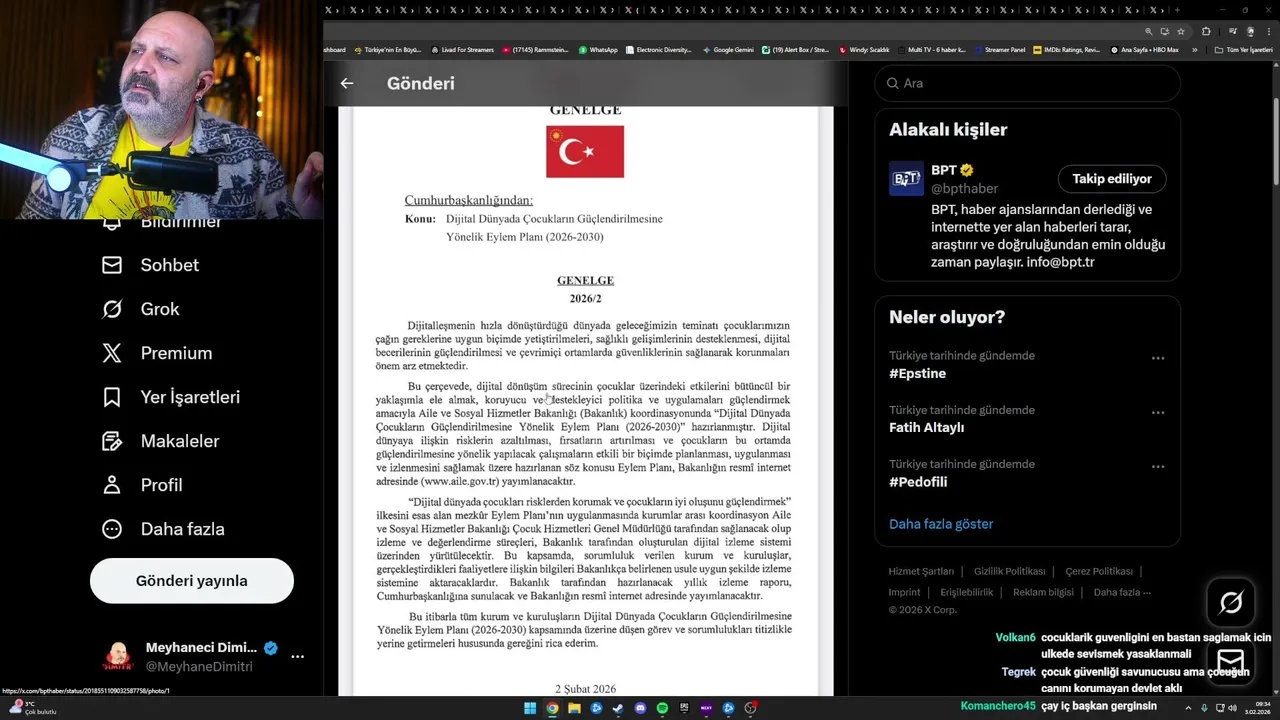The image size is (1280, 720).
Task: Open Streamer Panel bookmark
Action: click(999, 50)
